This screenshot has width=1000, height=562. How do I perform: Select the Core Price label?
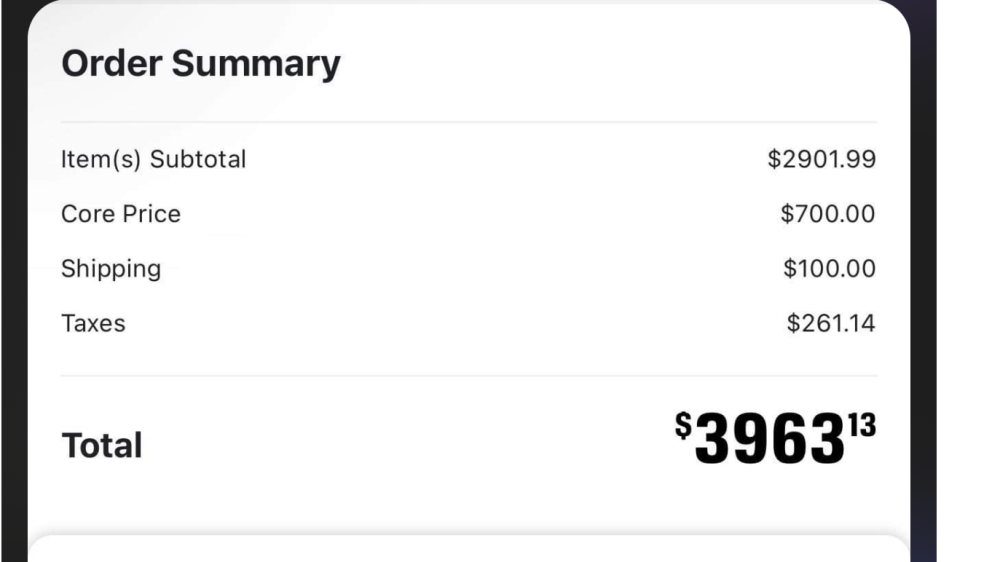click(x=121, y=214)
